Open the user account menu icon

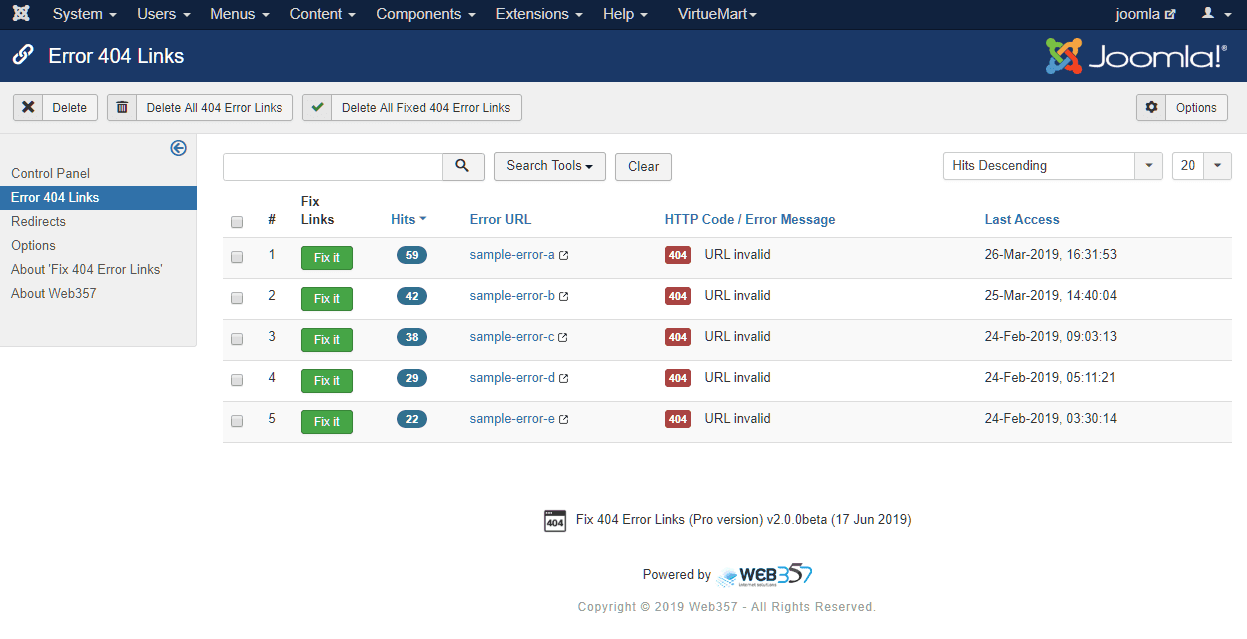pos(1214,14)
